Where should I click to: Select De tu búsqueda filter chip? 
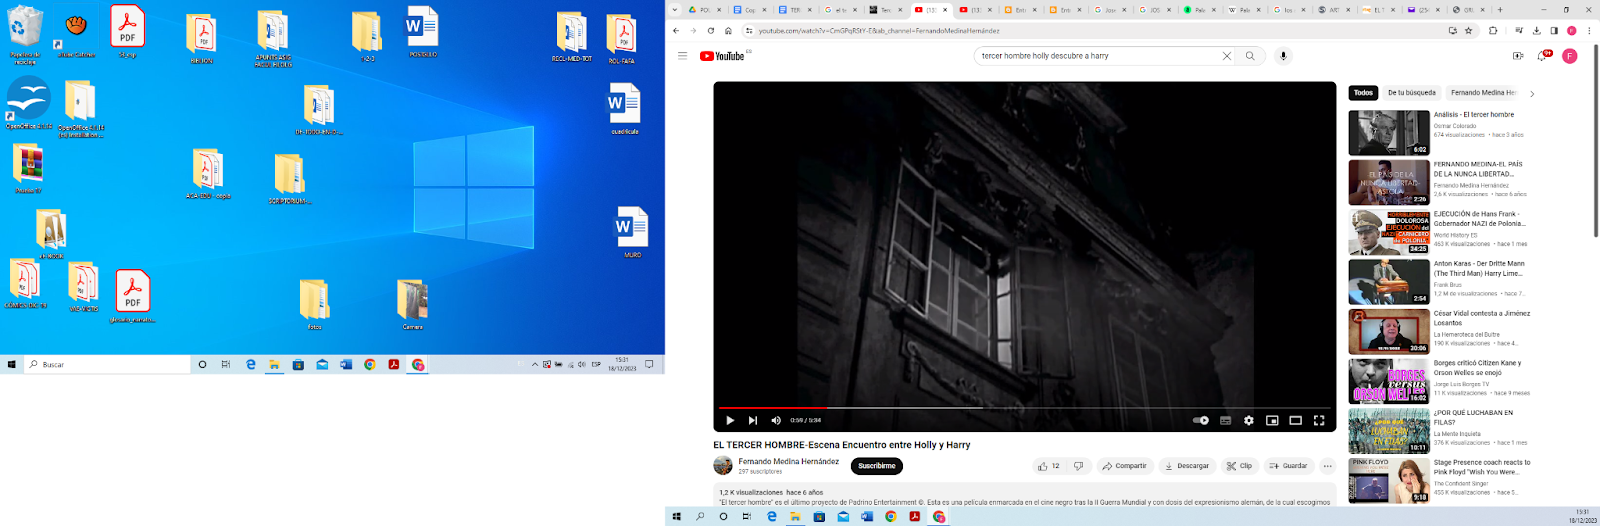[x=1412, y=93]
